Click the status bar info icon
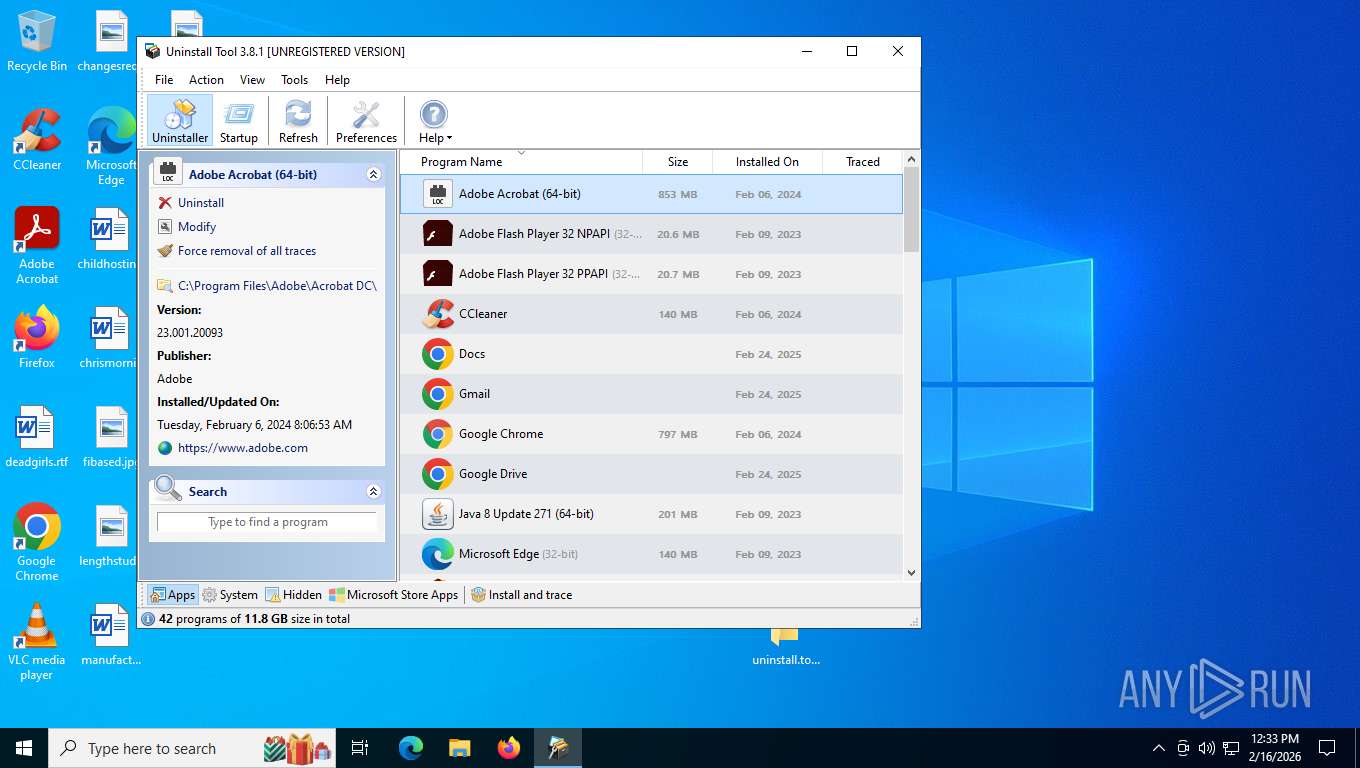The width and height of the screenshot is (1360, 768). pos(148,619)
